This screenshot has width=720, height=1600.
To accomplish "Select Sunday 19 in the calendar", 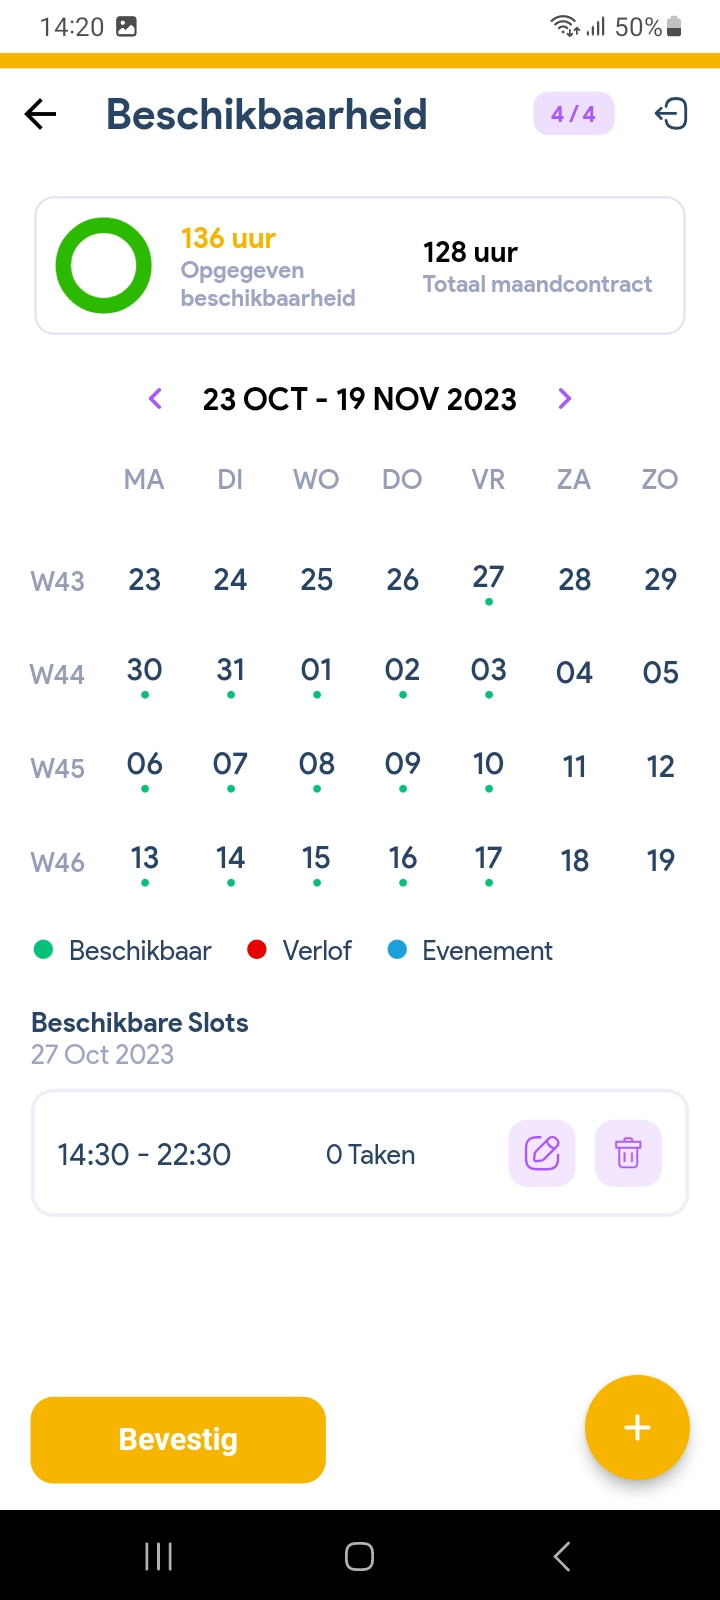I will point(660,860).
